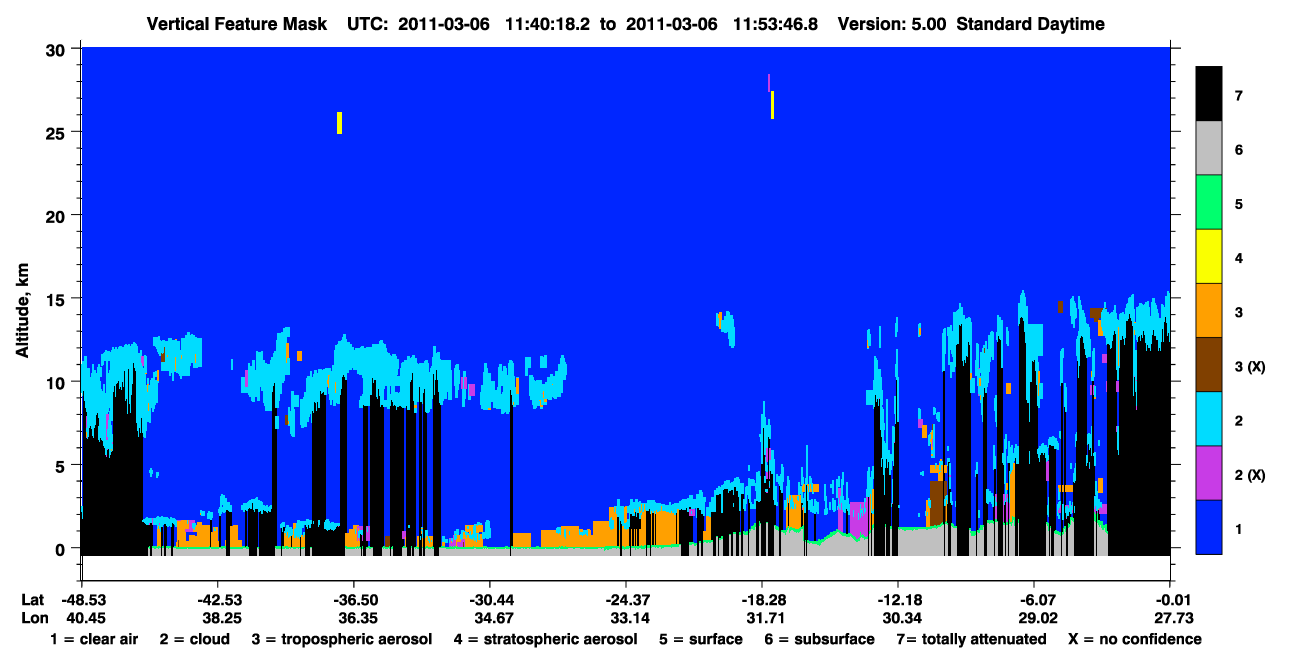Click the '1 = clear air' legend key

click(x=93, y=639)
